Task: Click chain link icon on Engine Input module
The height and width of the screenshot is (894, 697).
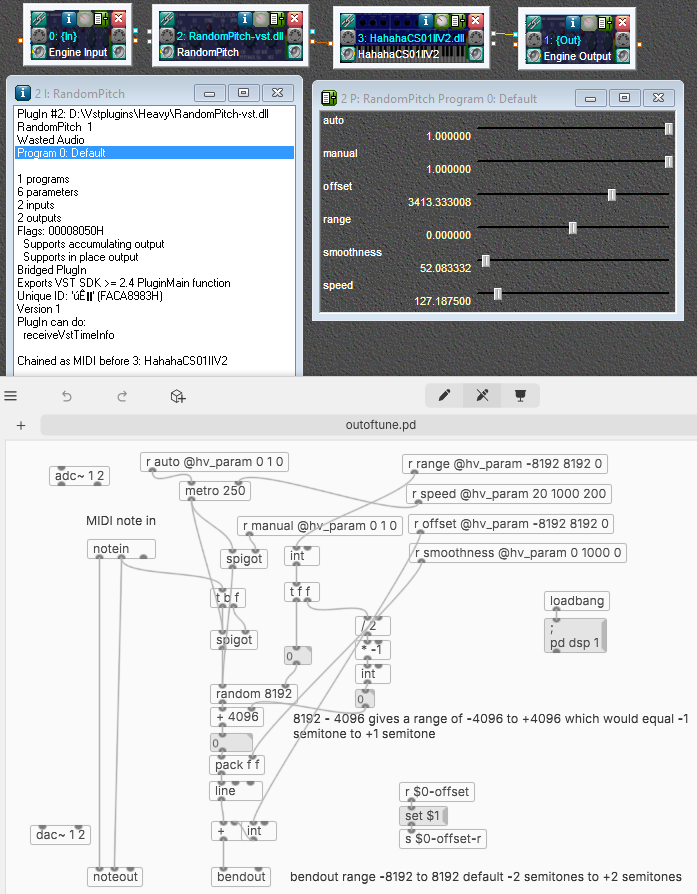Action: click(x=39, y=19)
